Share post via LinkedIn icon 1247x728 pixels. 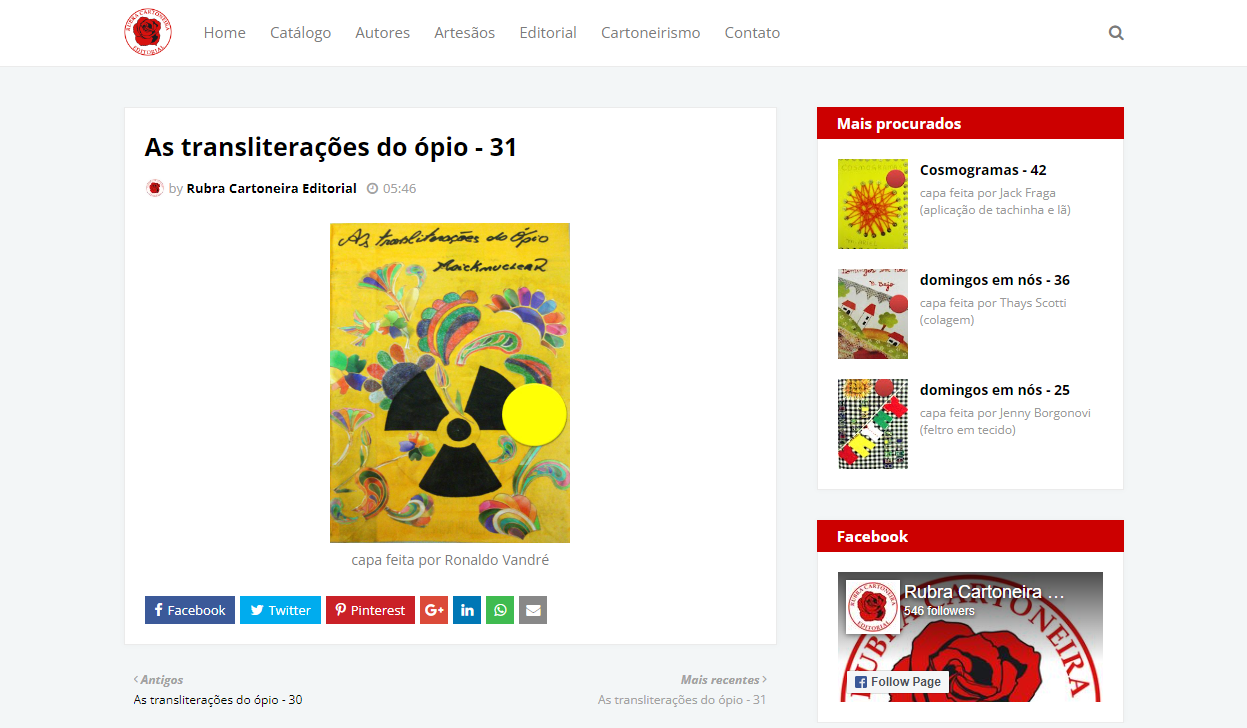(467, 610)
